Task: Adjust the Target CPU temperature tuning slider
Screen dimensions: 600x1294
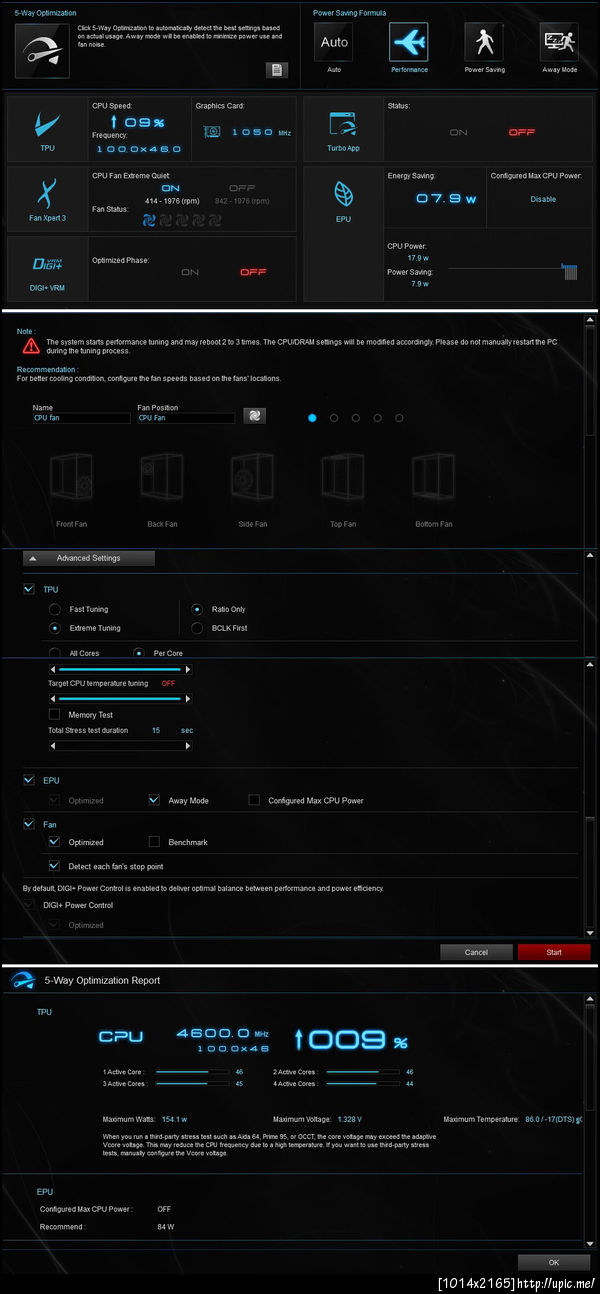Action: point(120,699)
